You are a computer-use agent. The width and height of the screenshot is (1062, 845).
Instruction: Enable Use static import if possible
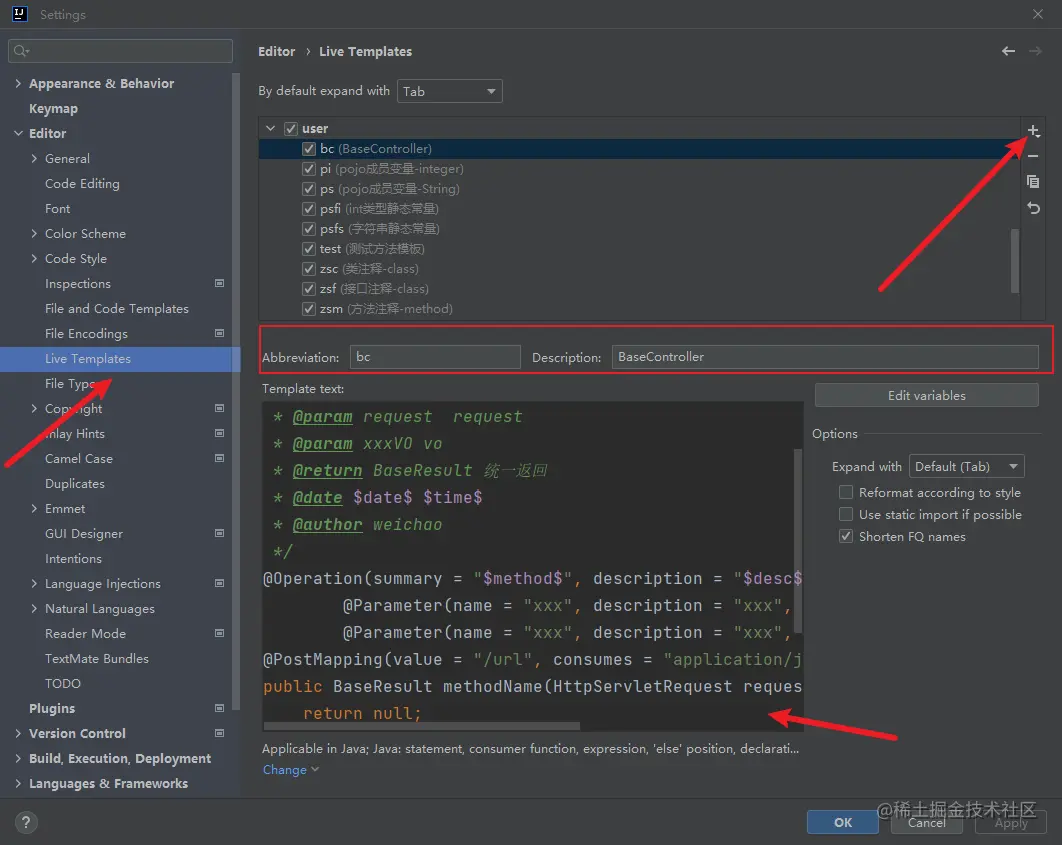(846, 515)
